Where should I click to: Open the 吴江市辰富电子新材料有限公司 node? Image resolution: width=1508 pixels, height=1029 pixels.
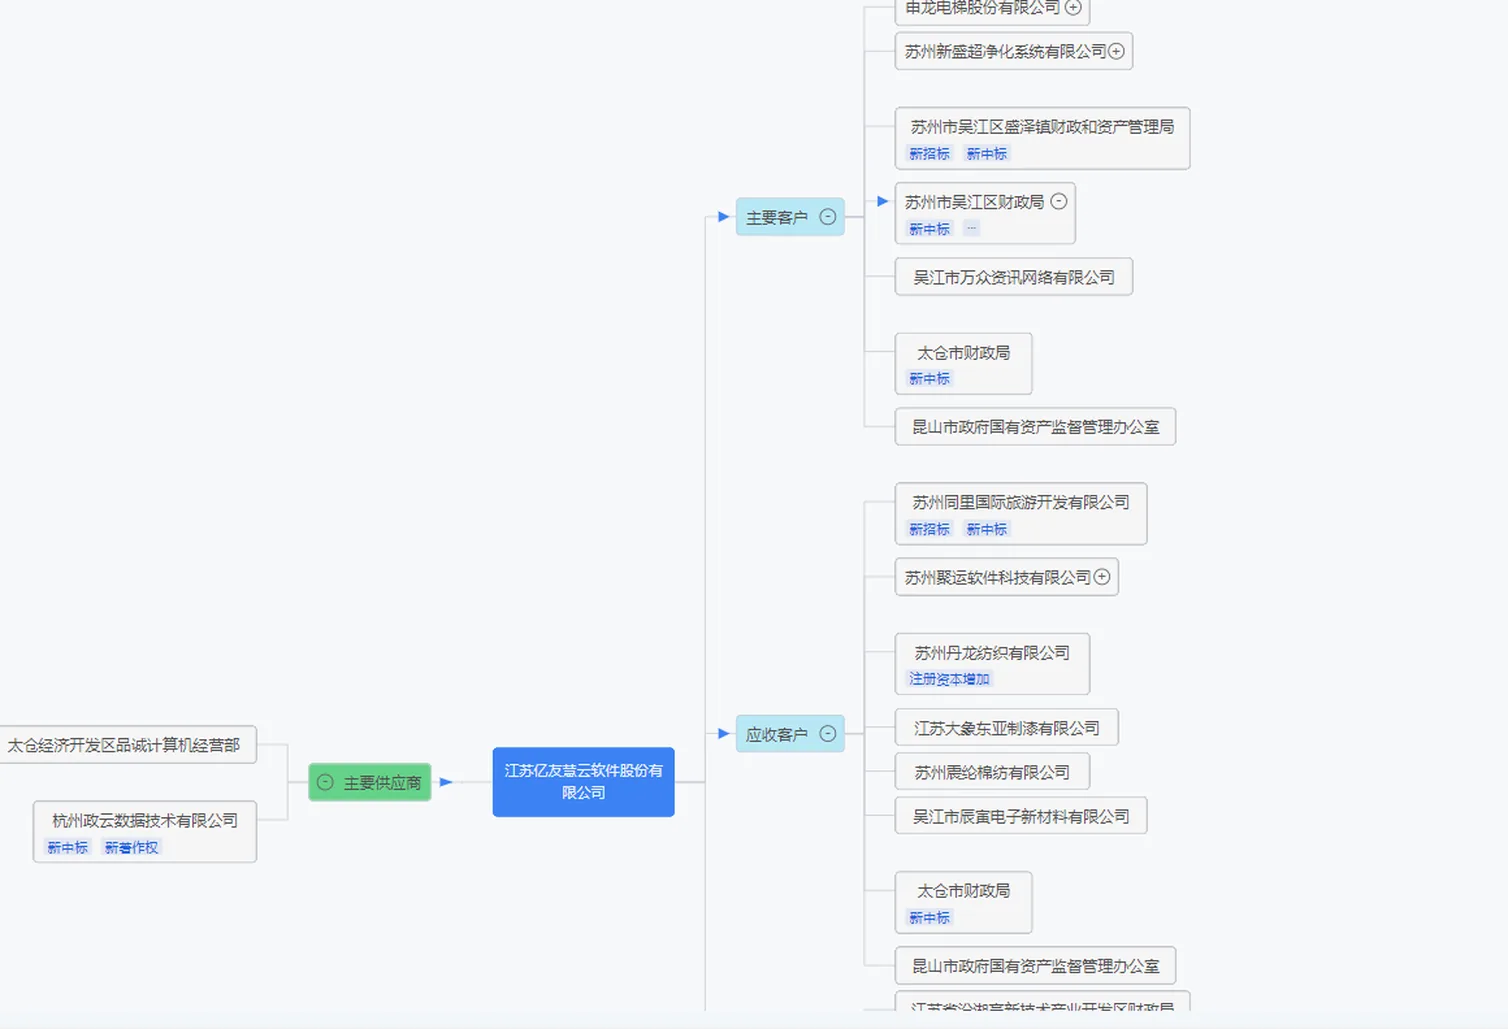click(1021, 816)
